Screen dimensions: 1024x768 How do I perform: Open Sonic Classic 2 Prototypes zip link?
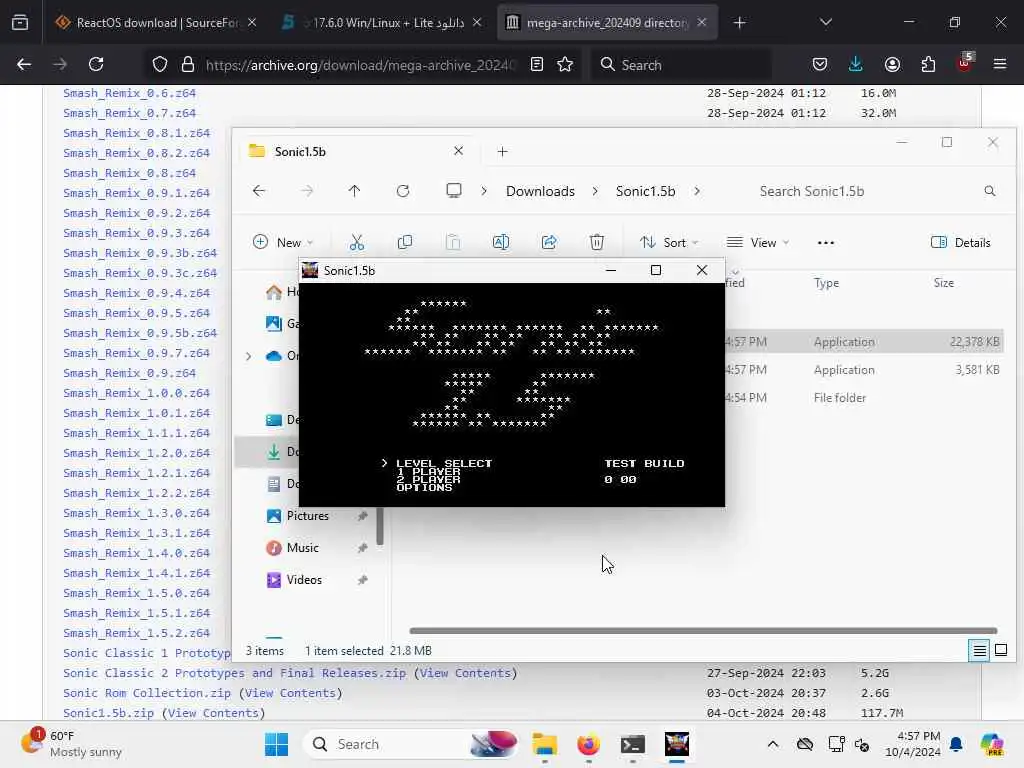coord(234,673)
